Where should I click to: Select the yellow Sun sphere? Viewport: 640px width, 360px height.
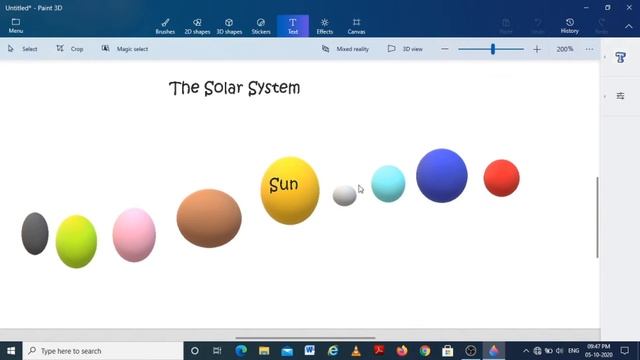pyautogui.click(x=290, y=191)
